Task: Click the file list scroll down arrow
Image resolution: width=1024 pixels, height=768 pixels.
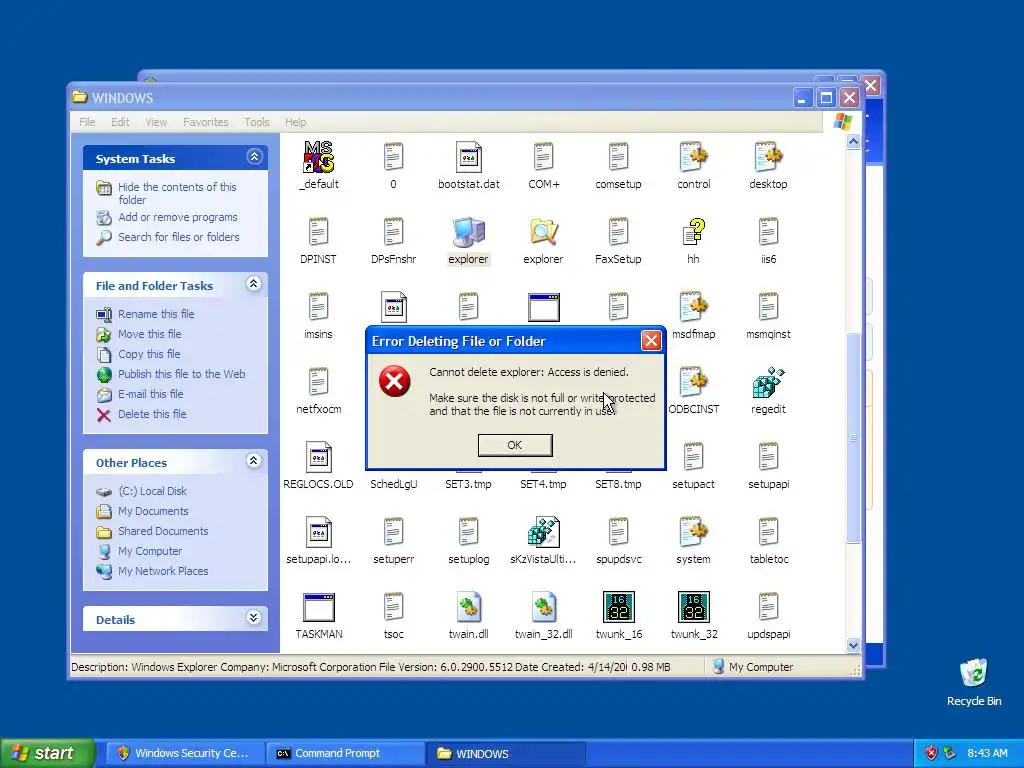Action: pos(853,645)
